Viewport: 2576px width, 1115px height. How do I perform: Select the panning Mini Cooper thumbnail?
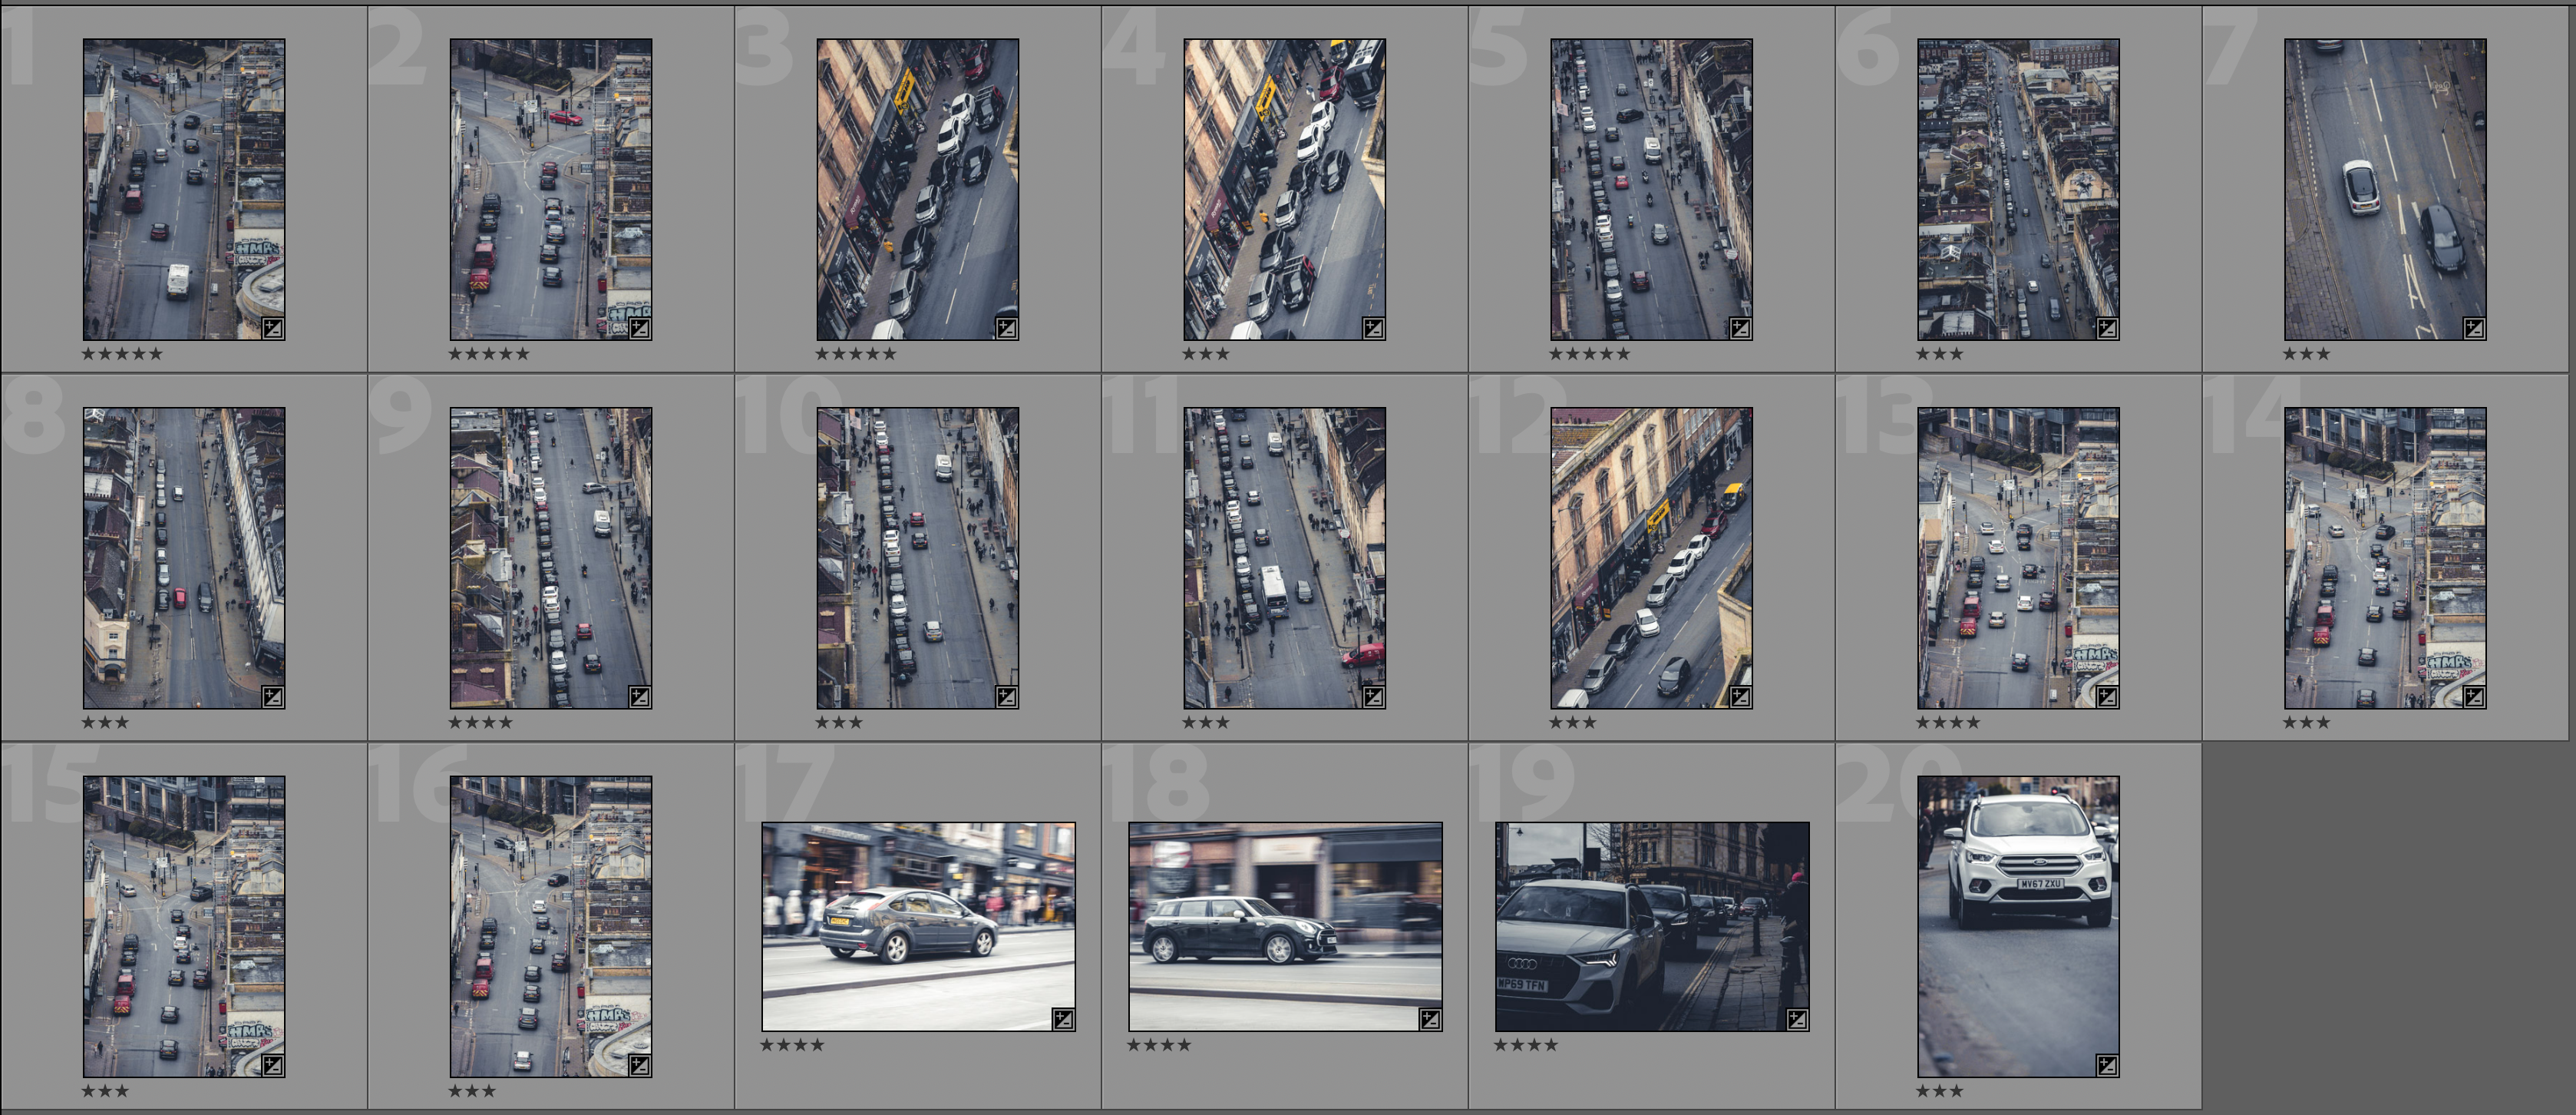click(1285, 925)
